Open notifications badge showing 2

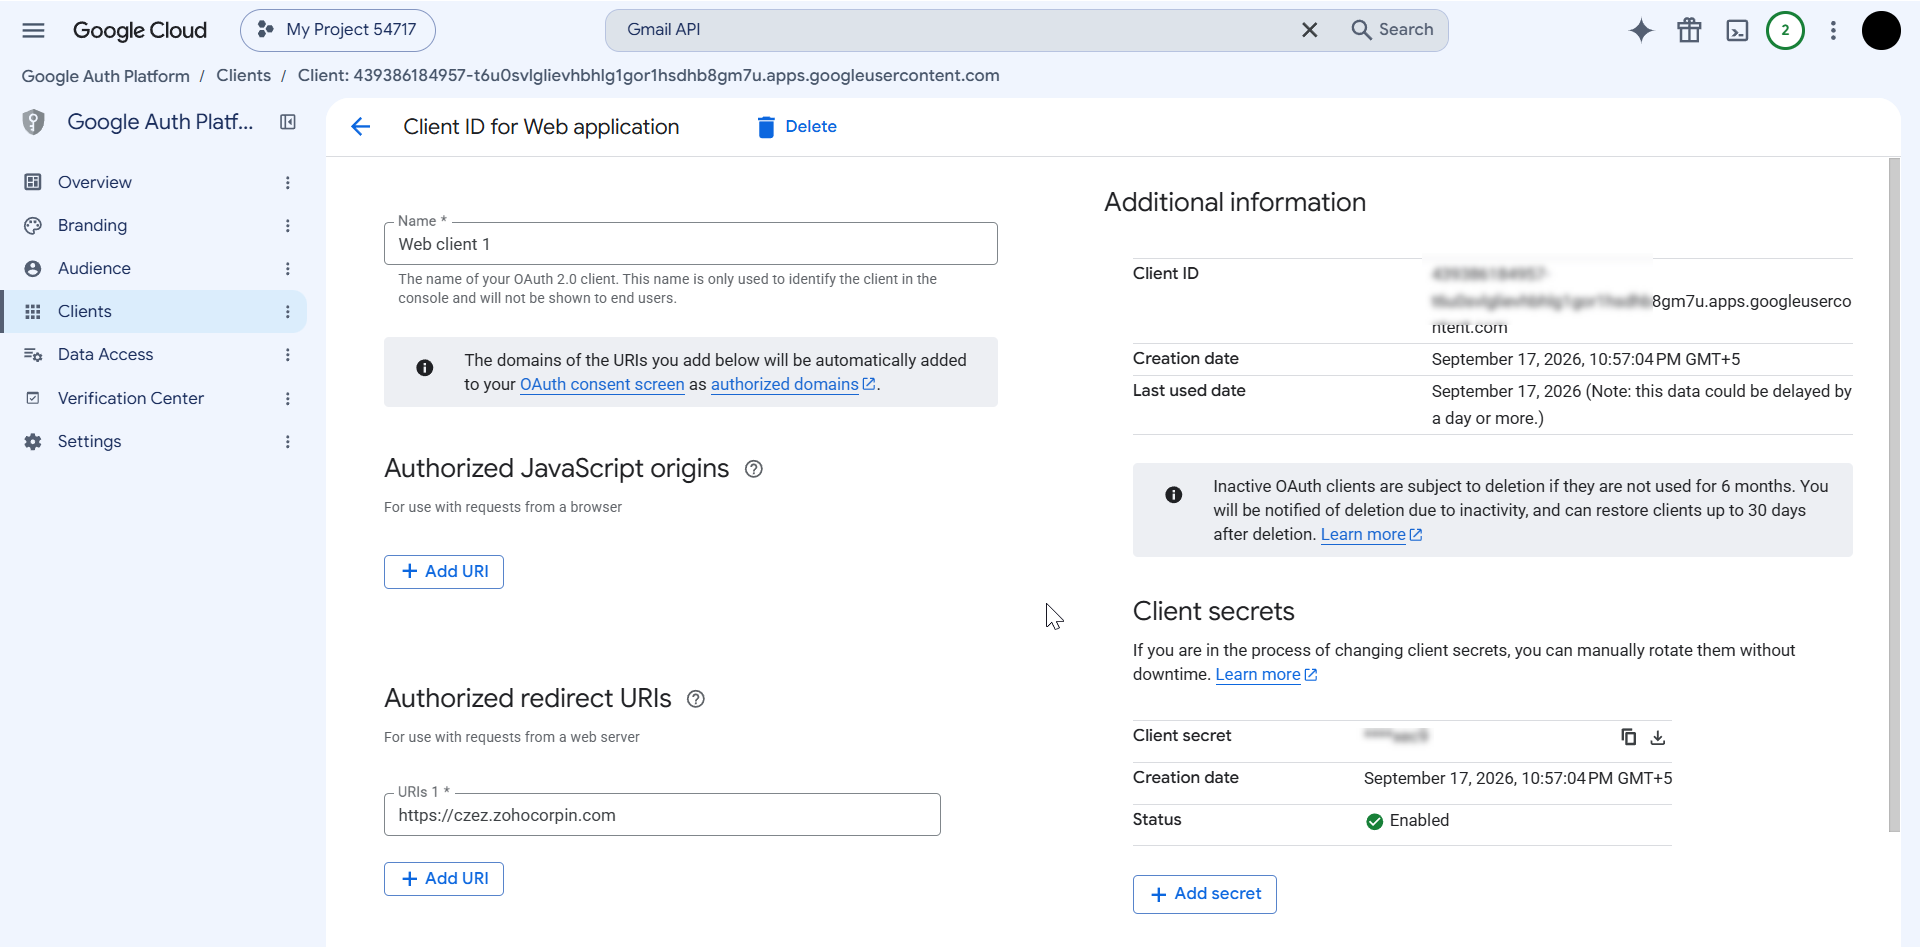[x=1785, y=31]
